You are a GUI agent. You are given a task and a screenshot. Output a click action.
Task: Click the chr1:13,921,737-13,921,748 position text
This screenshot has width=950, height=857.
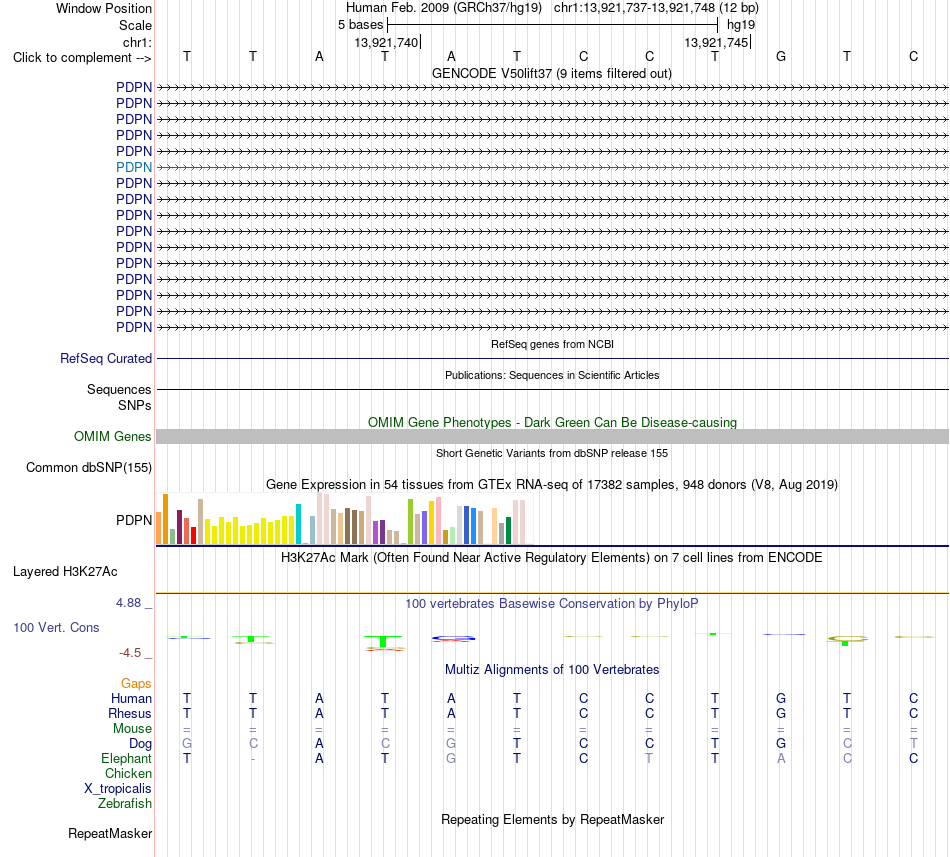(657, 8)
